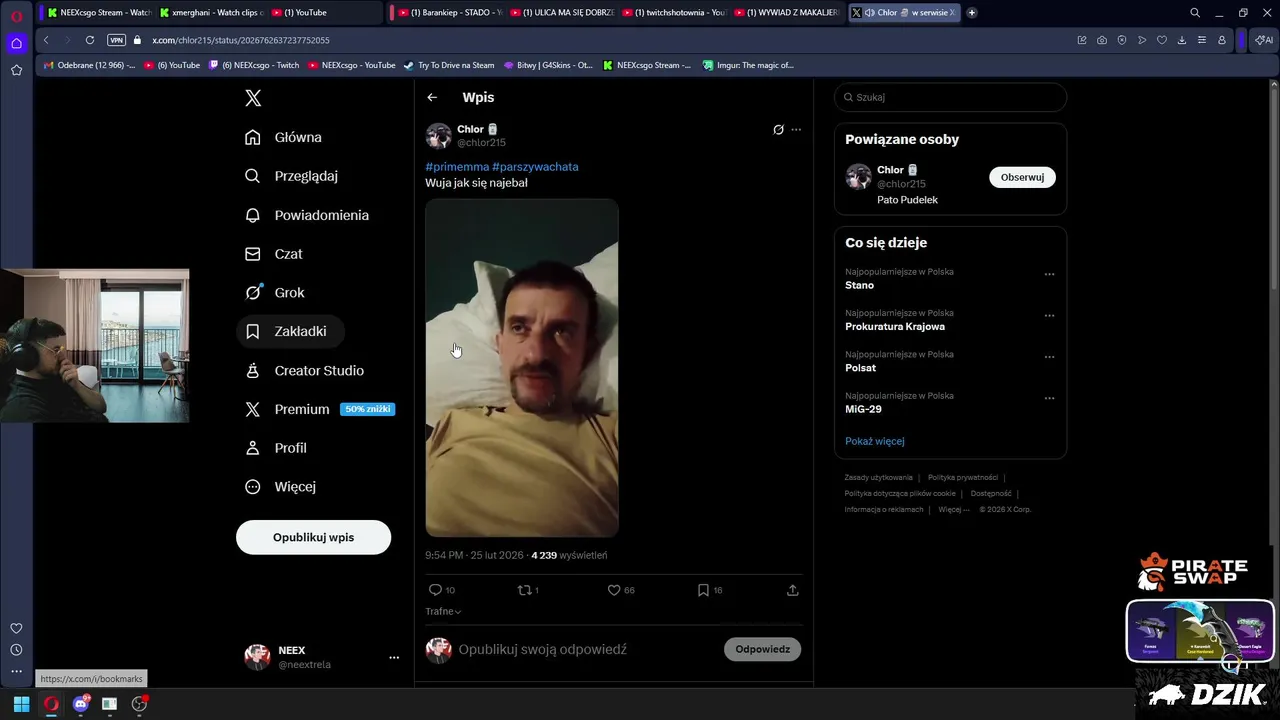The height and width of the screenshot is (720, 1280).
Task: Expand Trafne reply sort dropdown
Action: [x=443, y=611]
